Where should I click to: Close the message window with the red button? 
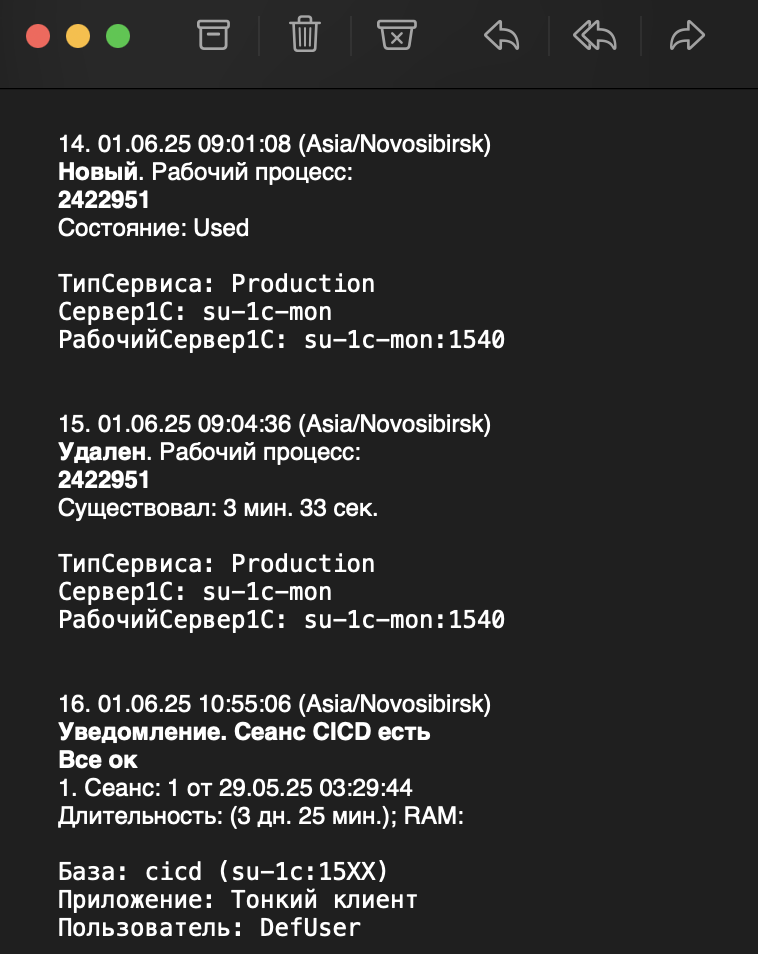click(38, 37)
